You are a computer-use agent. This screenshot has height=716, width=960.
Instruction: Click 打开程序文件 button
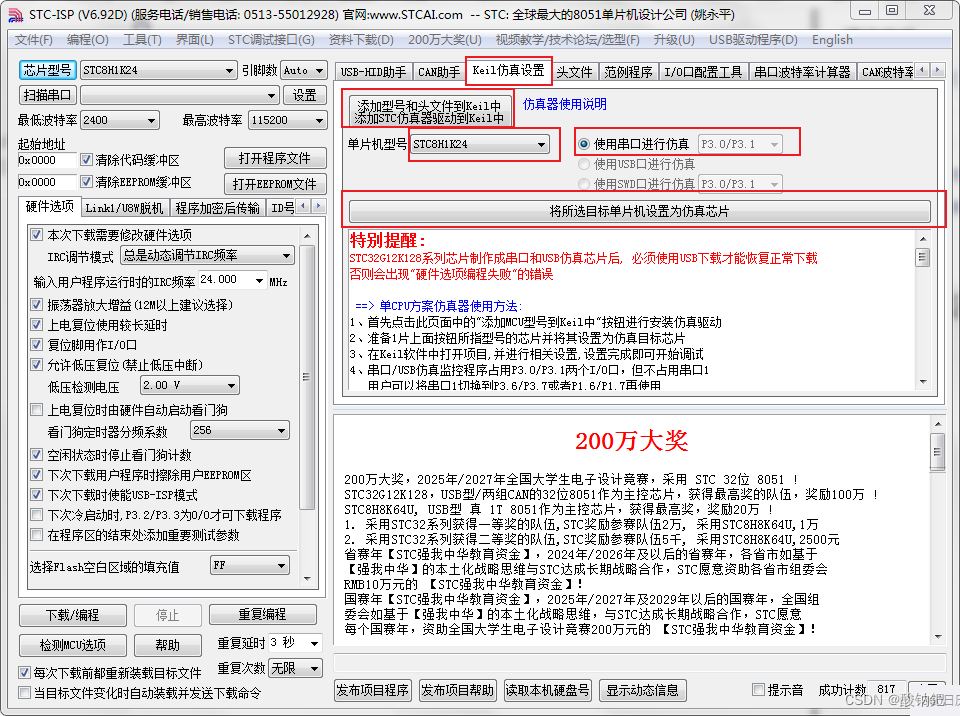(x=275, y=159)
